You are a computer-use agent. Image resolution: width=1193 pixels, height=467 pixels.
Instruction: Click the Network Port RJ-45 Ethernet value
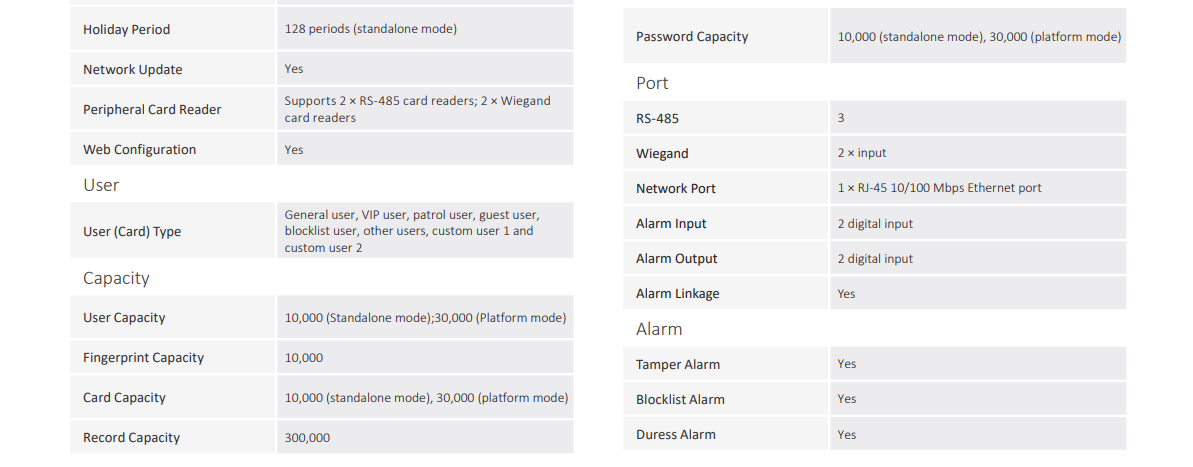tap(940, 188)
